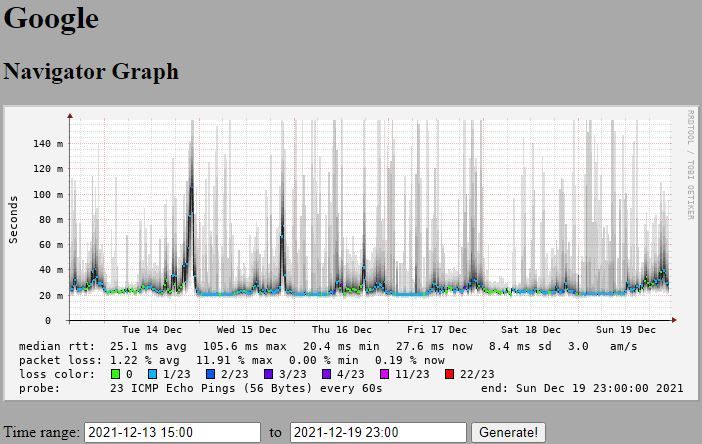Click the red 22/23 loss swatch

point(449,374)
